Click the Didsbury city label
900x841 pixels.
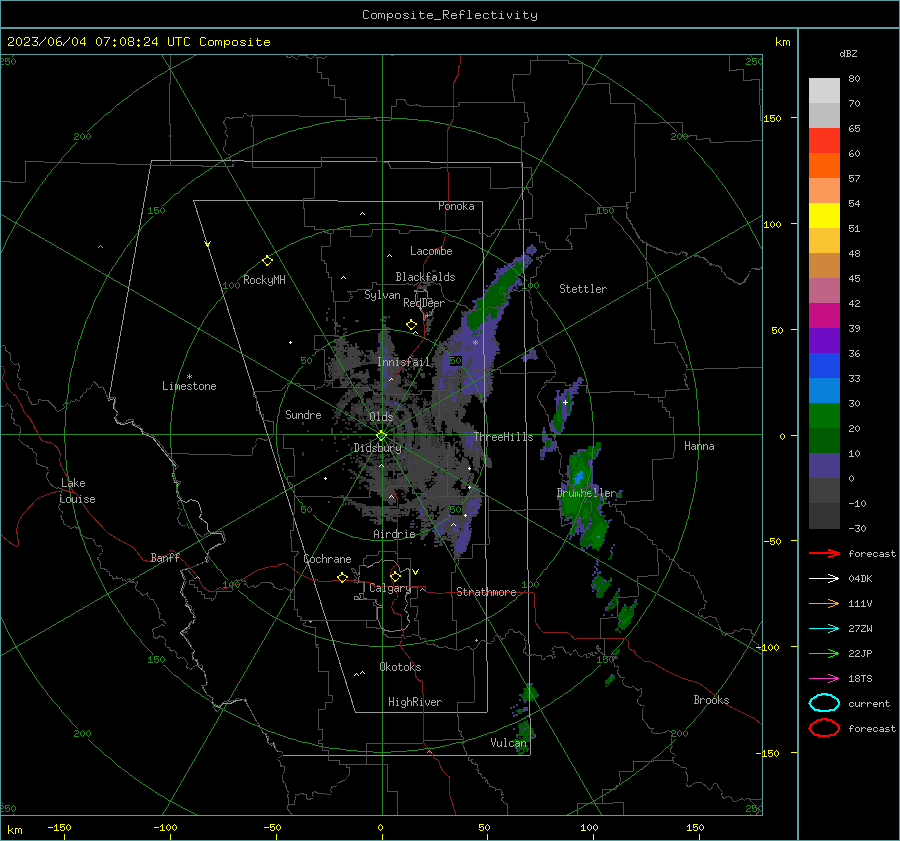click(x=377, y=448)
